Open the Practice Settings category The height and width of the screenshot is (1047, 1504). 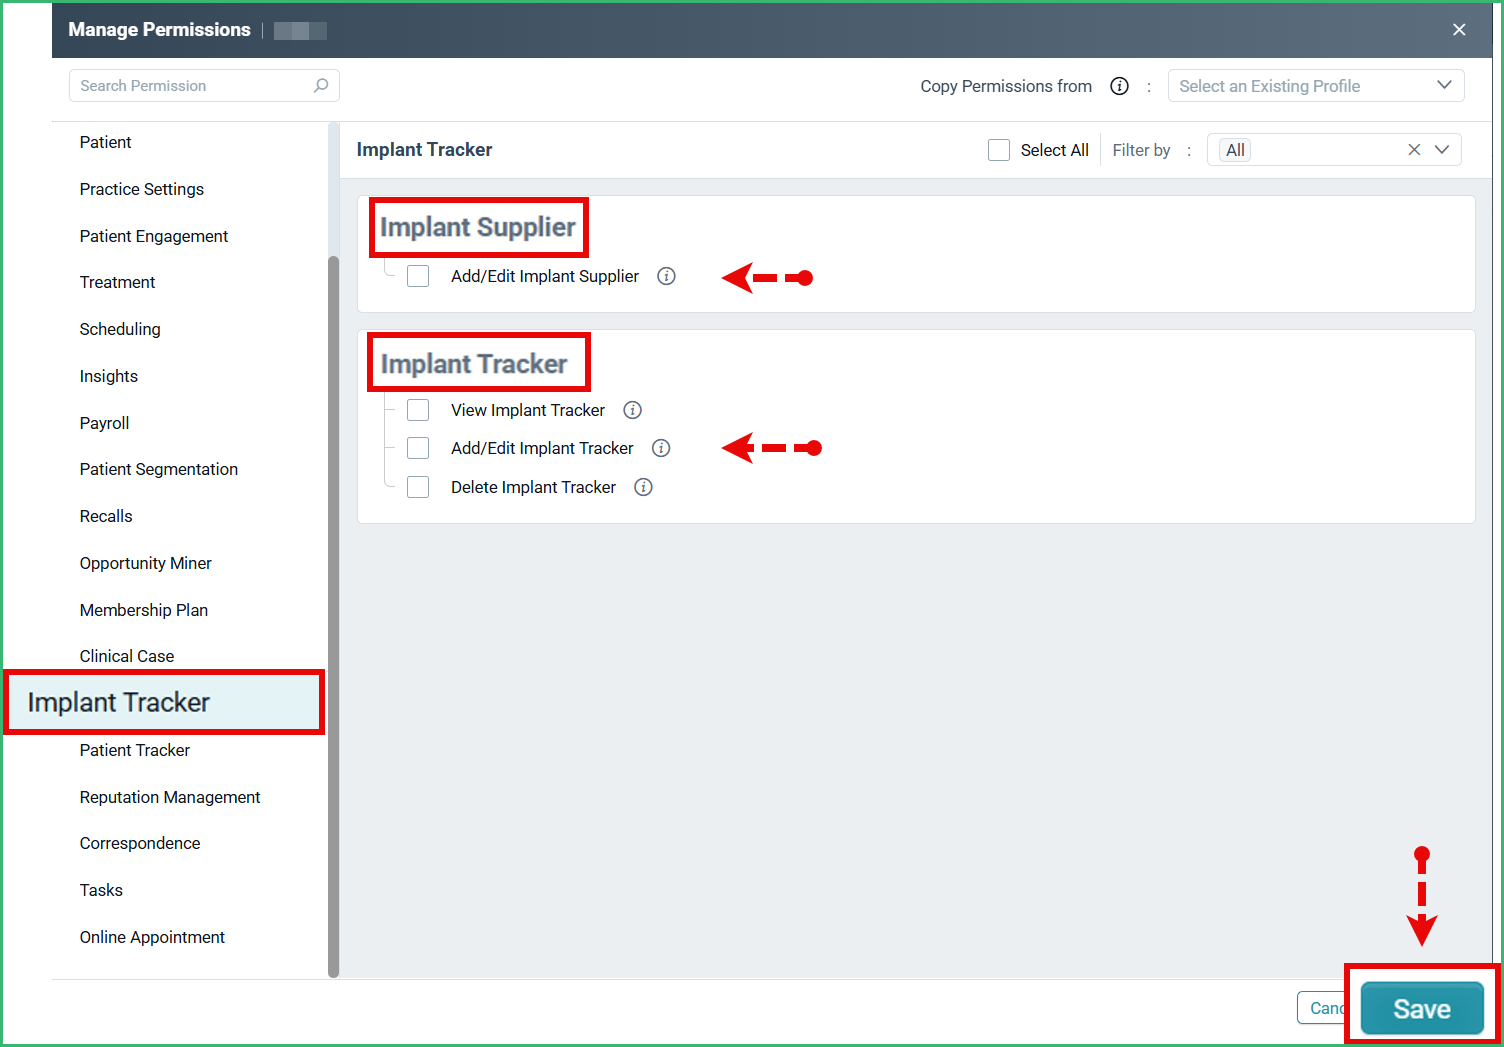[142, 189]
